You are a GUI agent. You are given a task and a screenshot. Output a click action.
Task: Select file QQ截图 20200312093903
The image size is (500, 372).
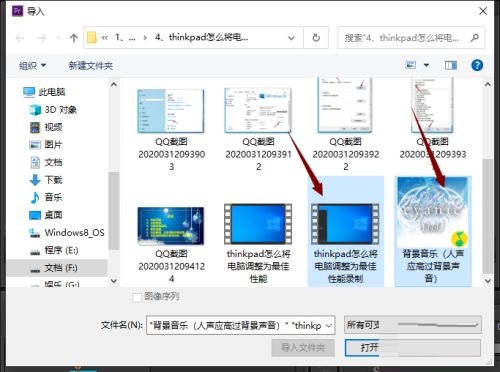coord(171,130)
